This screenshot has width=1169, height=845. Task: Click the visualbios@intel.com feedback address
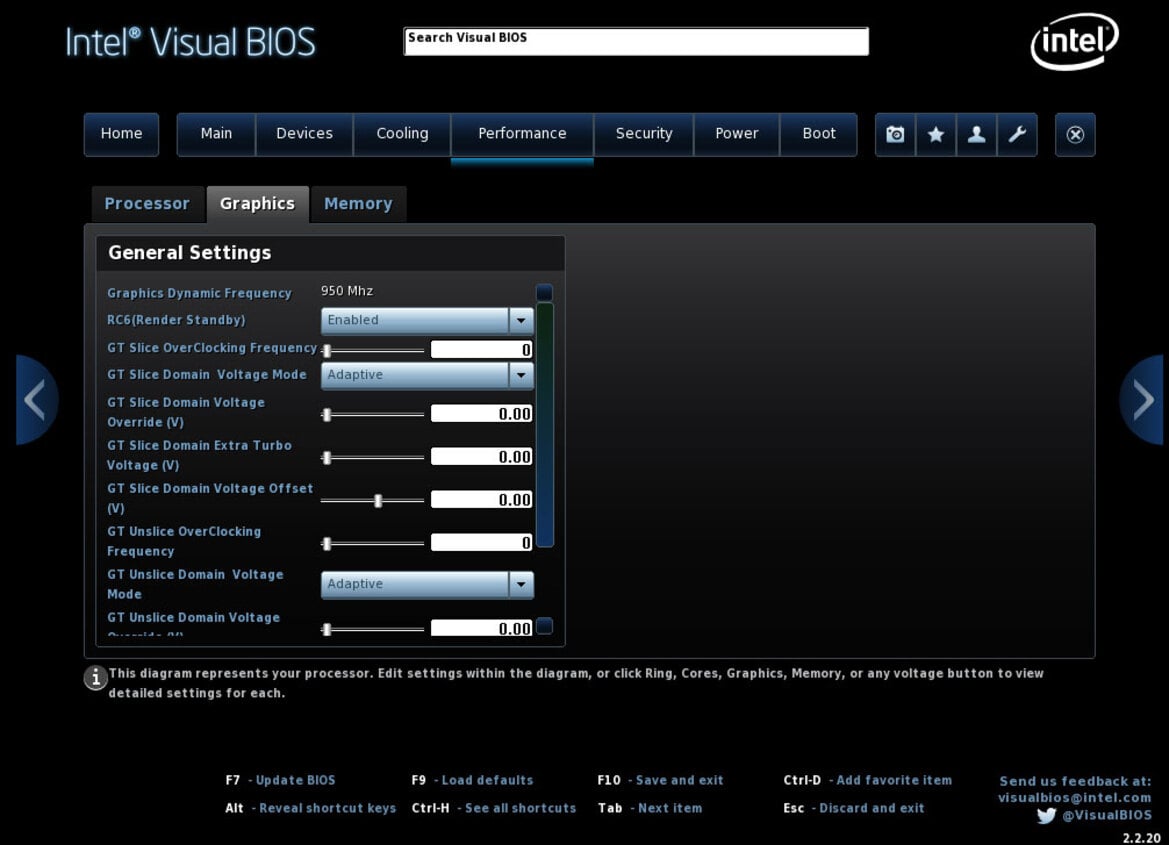pyautogui.click(x=1075, y=798)
